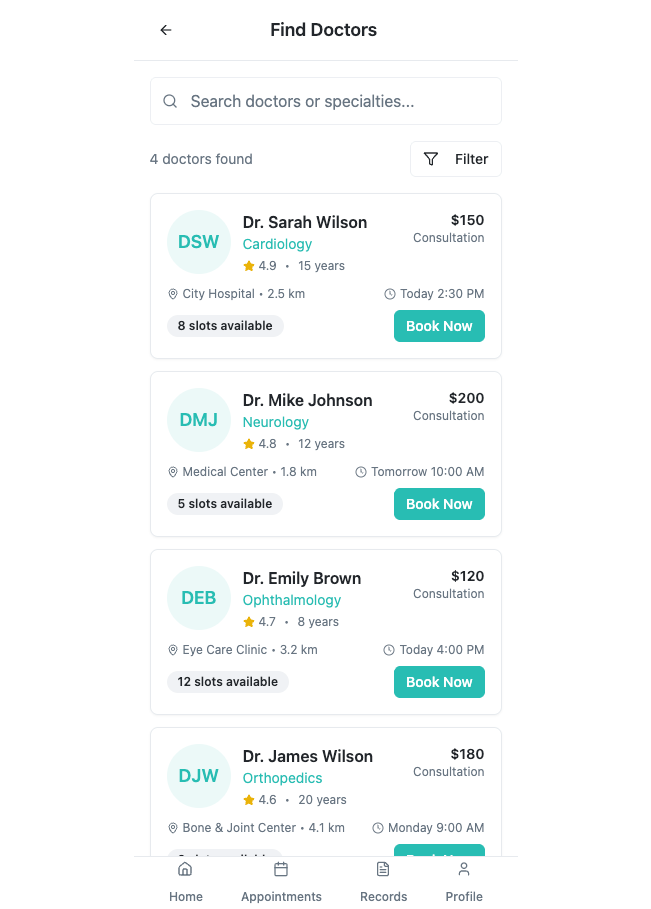Go back using the arrow icon
Screen dimensions: 651x909
pyautogui.click(x=166, y=30)
